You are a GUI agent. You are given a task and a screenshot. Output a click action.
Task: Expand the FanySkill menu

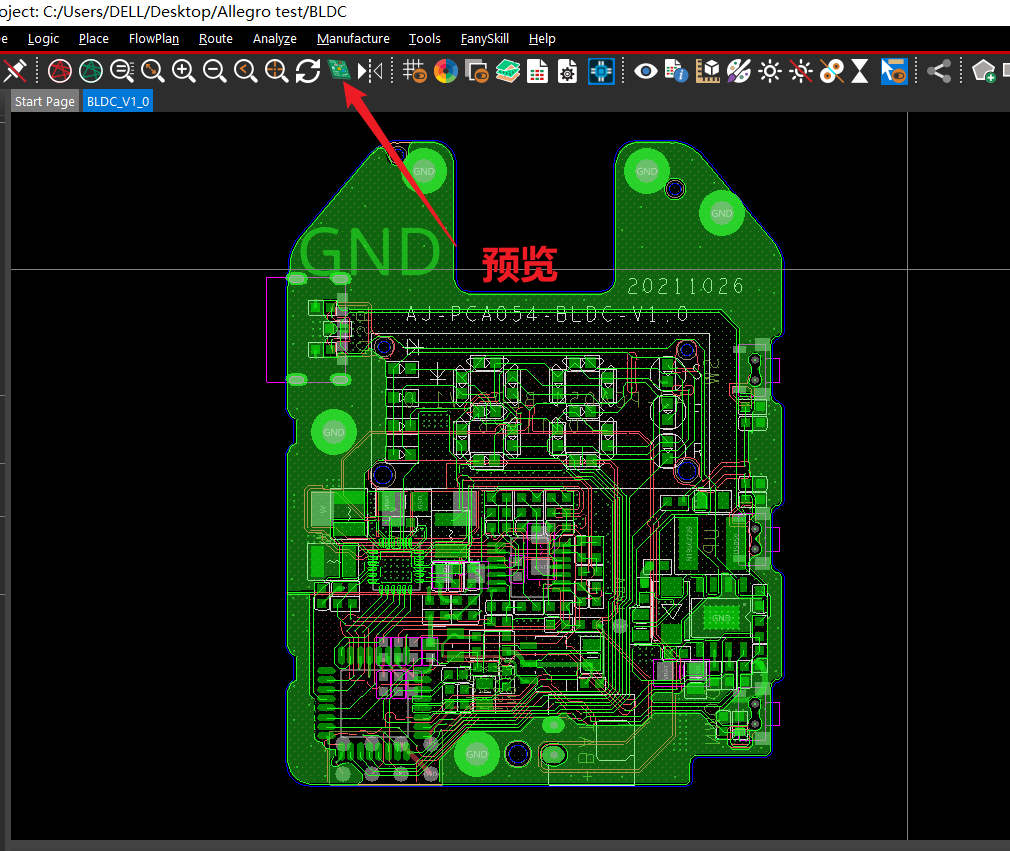click(x=484, y=39)
